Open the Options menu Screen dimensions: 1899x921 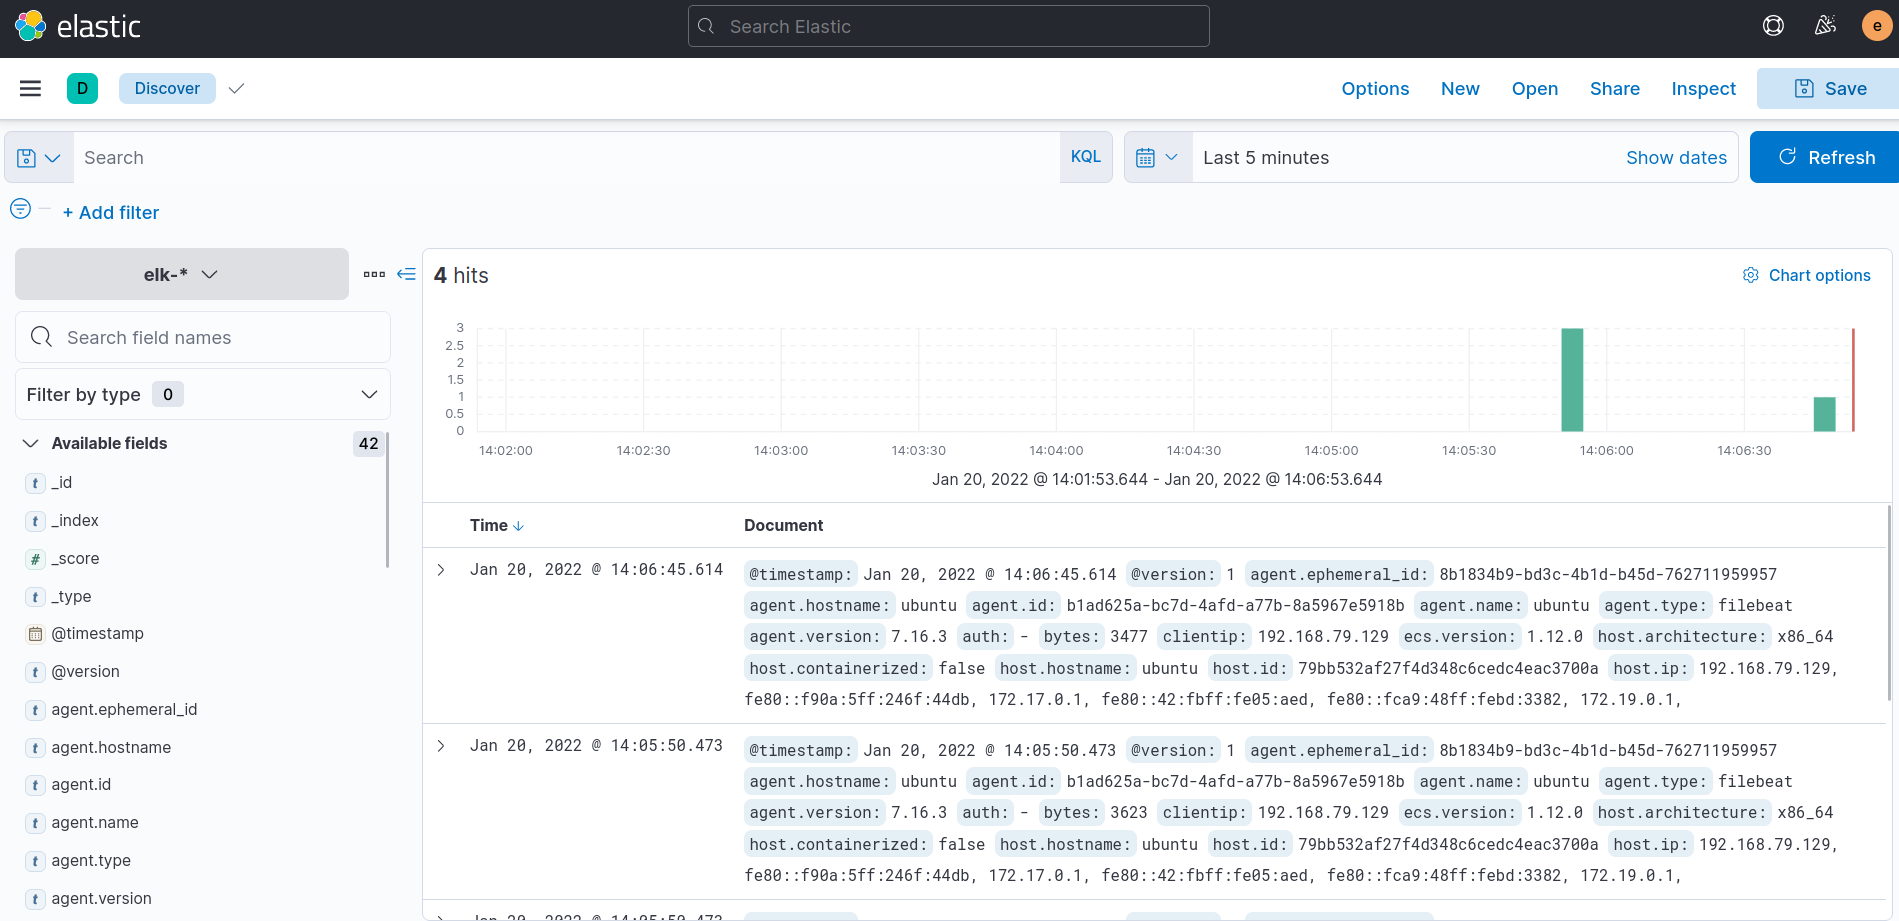(x=1375, y=89)
